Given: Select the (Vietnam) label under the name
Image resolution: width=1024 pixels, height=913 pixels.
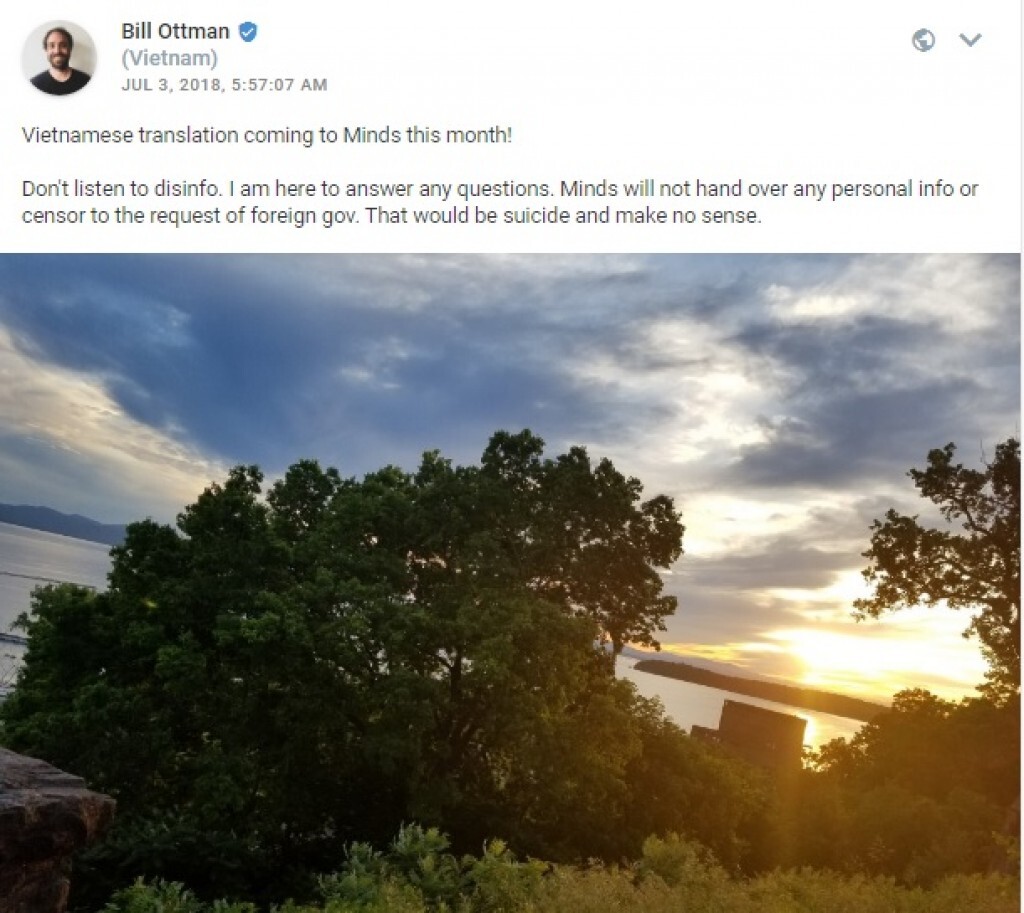Looking at the screenshot, I should (x=169, y=59).
